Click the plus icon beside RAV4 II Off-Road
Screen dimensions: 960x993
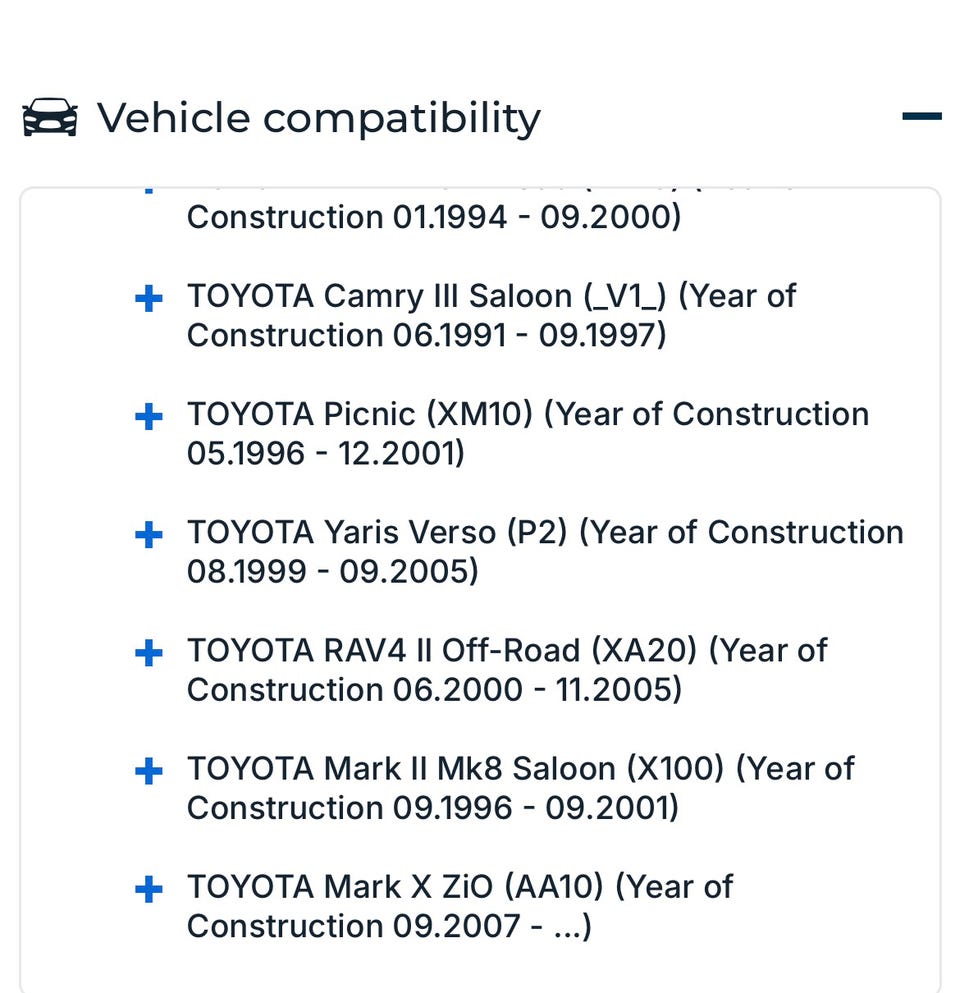pyautogui.click(x=148, y=653)
